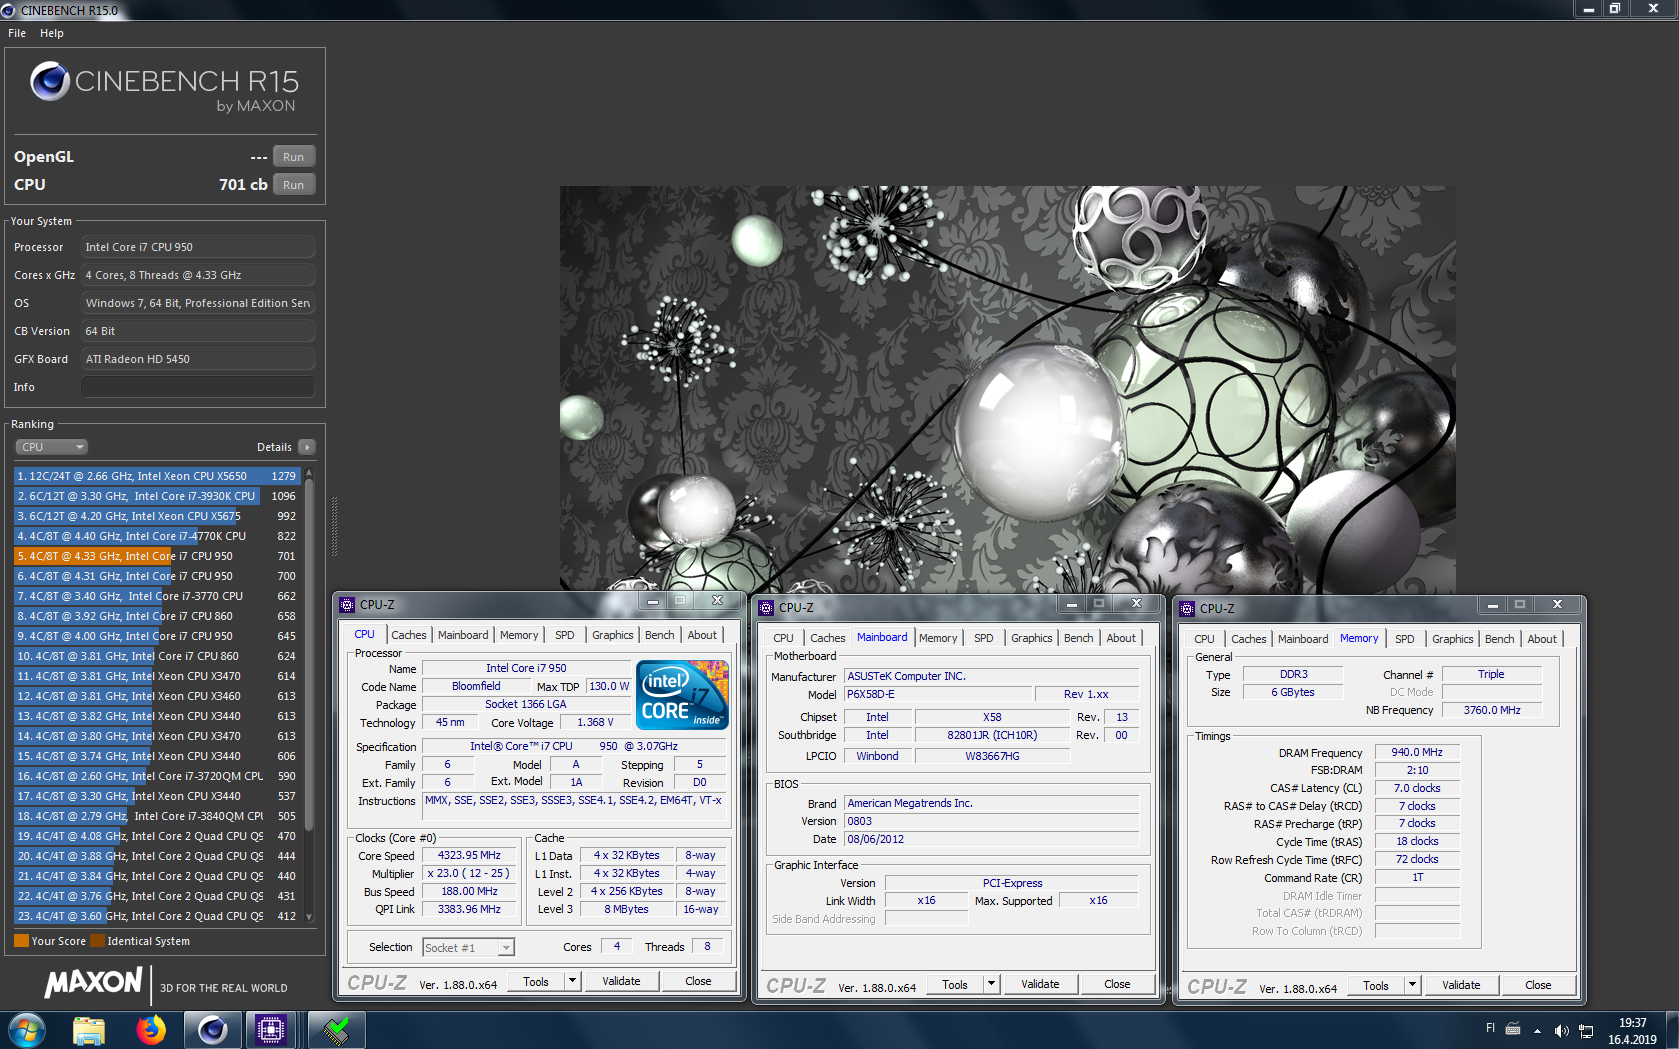Click CPU-Z icon in first window title
This screenshot has width=1679, height=1049.
tap(347, 604)
